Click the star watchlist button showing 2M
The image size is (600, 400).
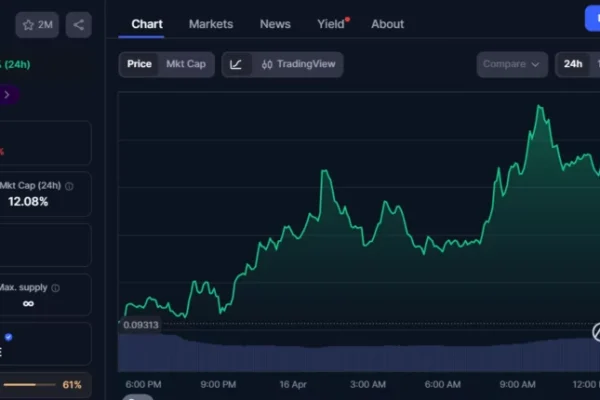point(38,25)
